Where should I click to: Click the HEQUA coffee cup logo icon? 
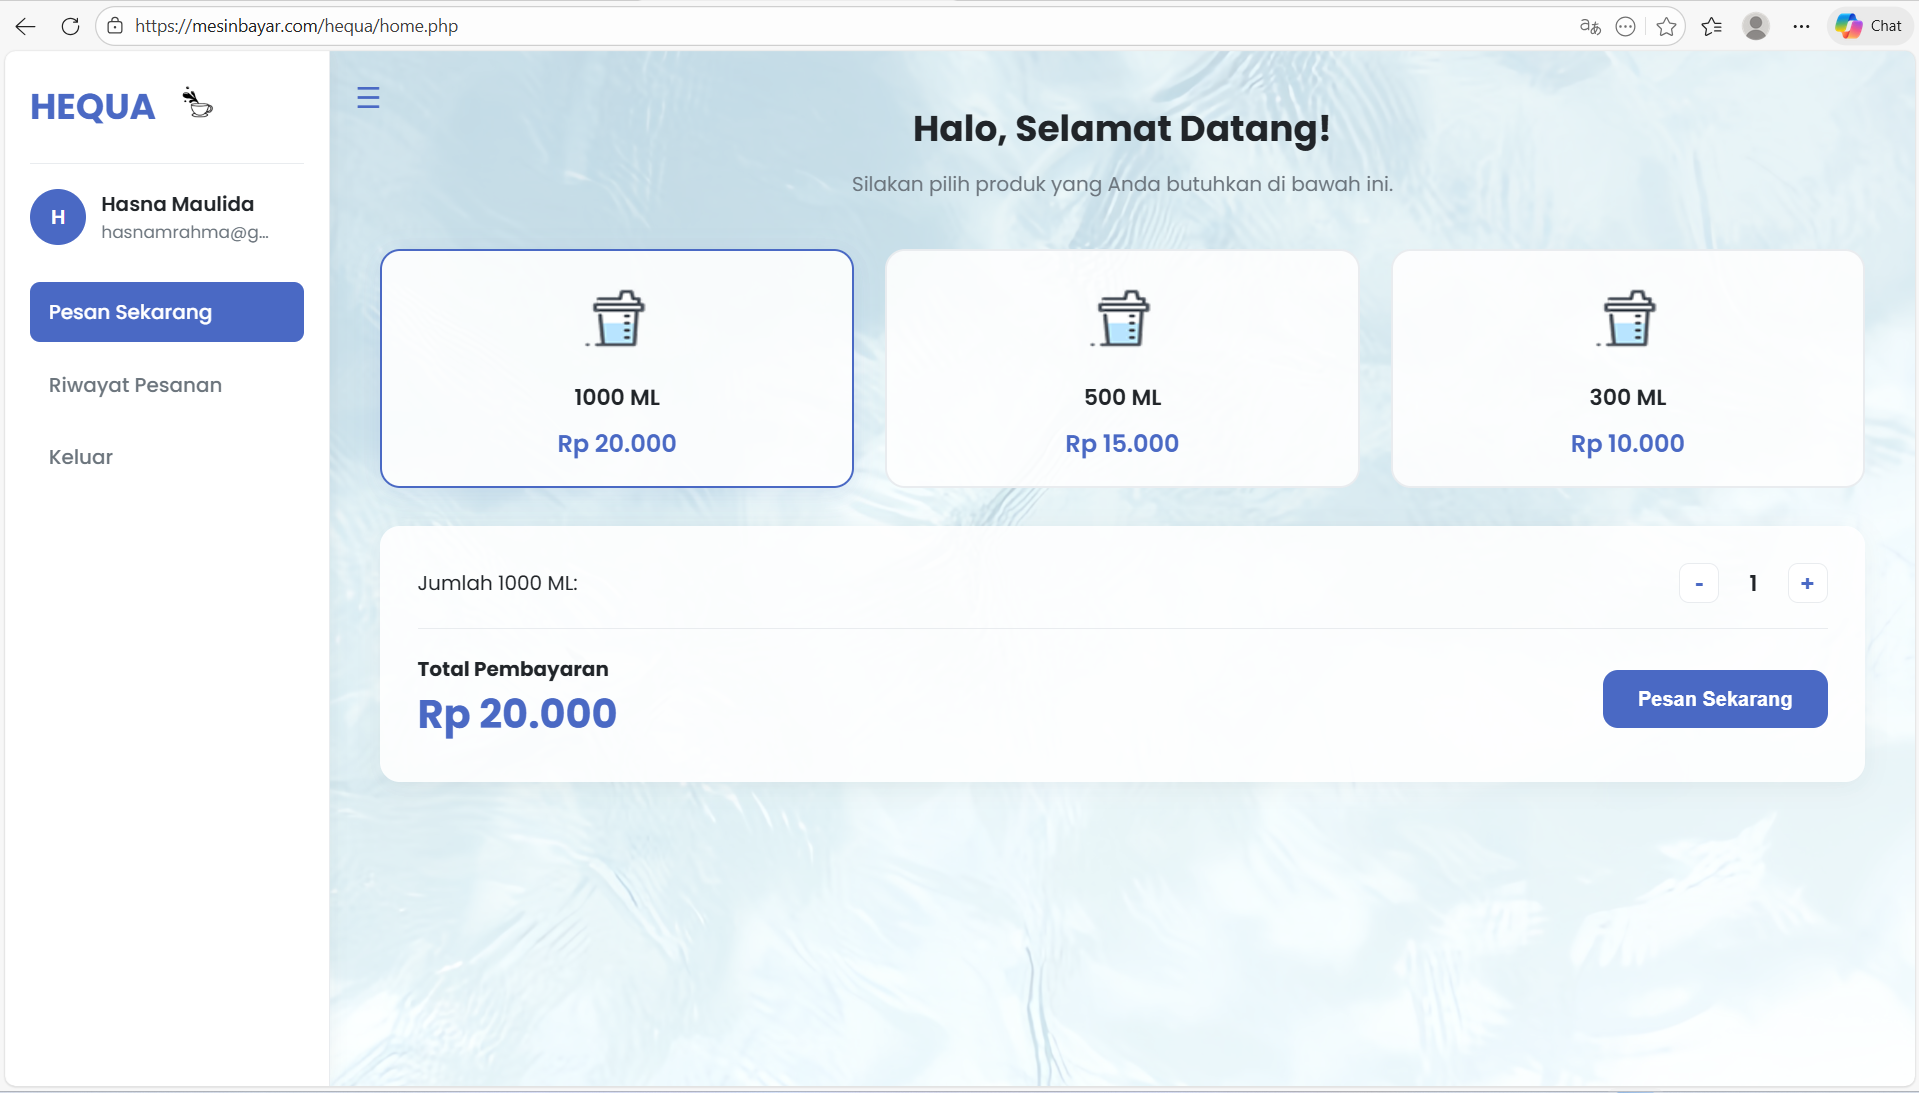197,103
